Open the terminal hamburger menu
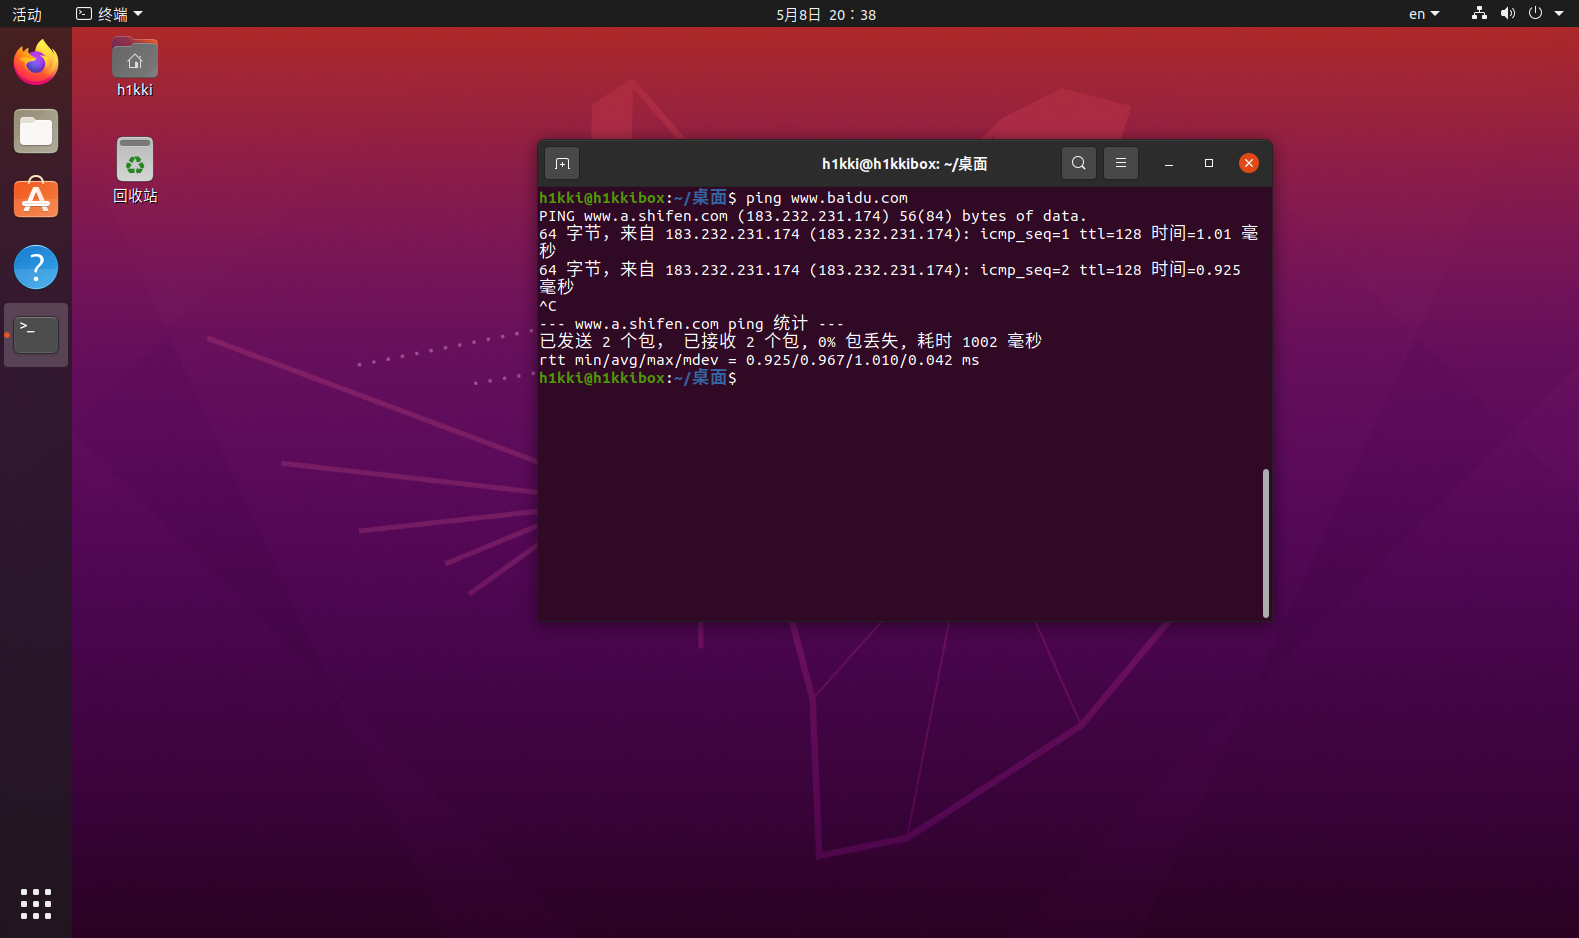This screenshot has height=938, width=1579. (x=1121, y=163)
